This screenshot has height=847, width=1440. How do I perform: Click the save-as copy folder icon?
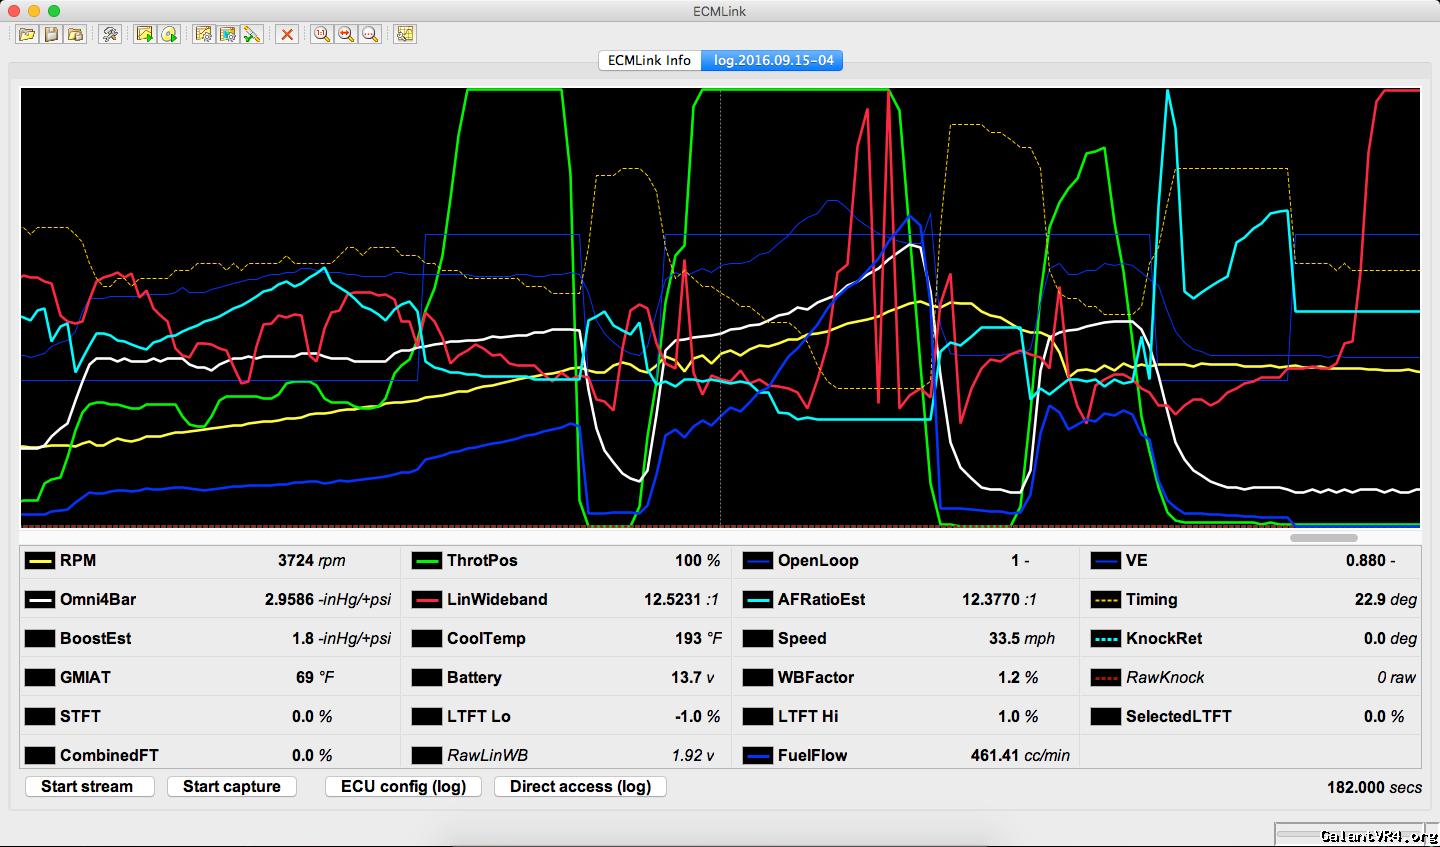click(x=76, y=34)
